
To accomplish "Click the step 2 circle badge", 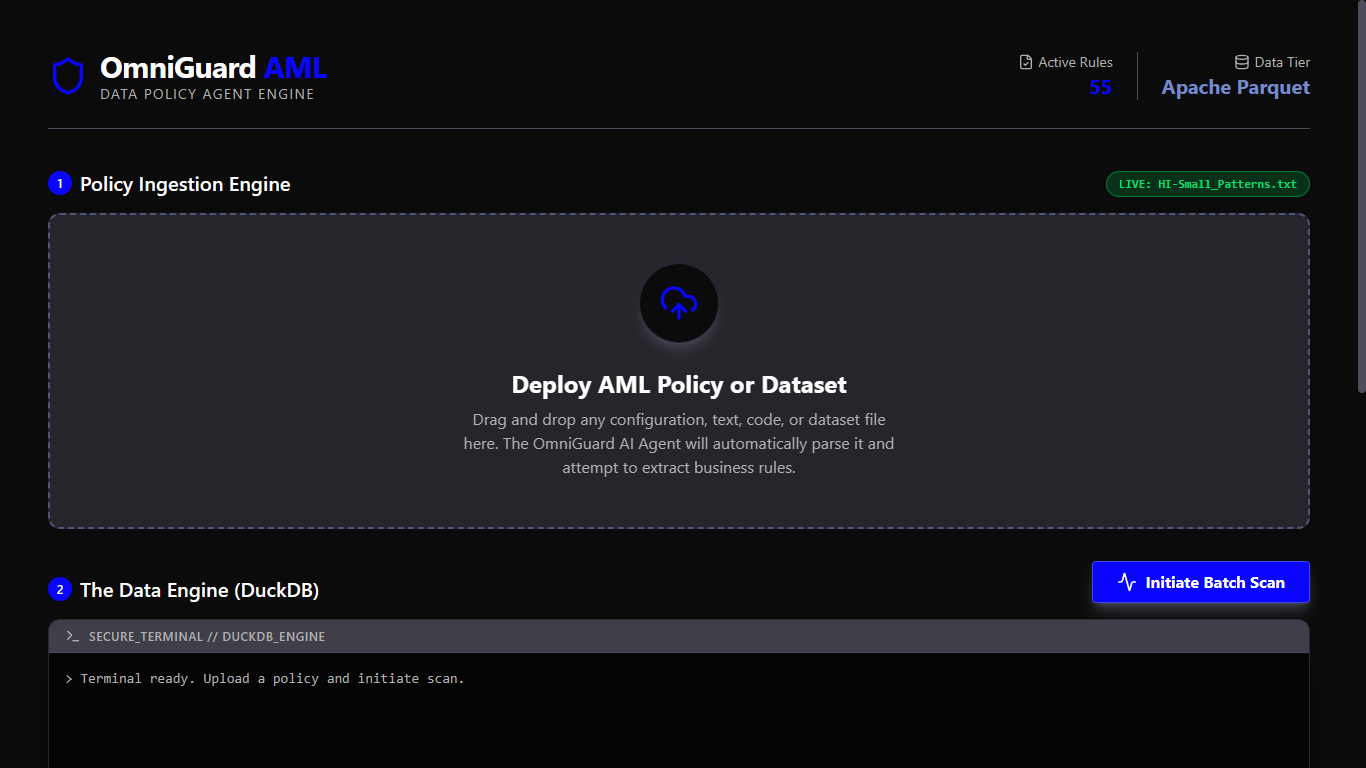I will (60, 590).
